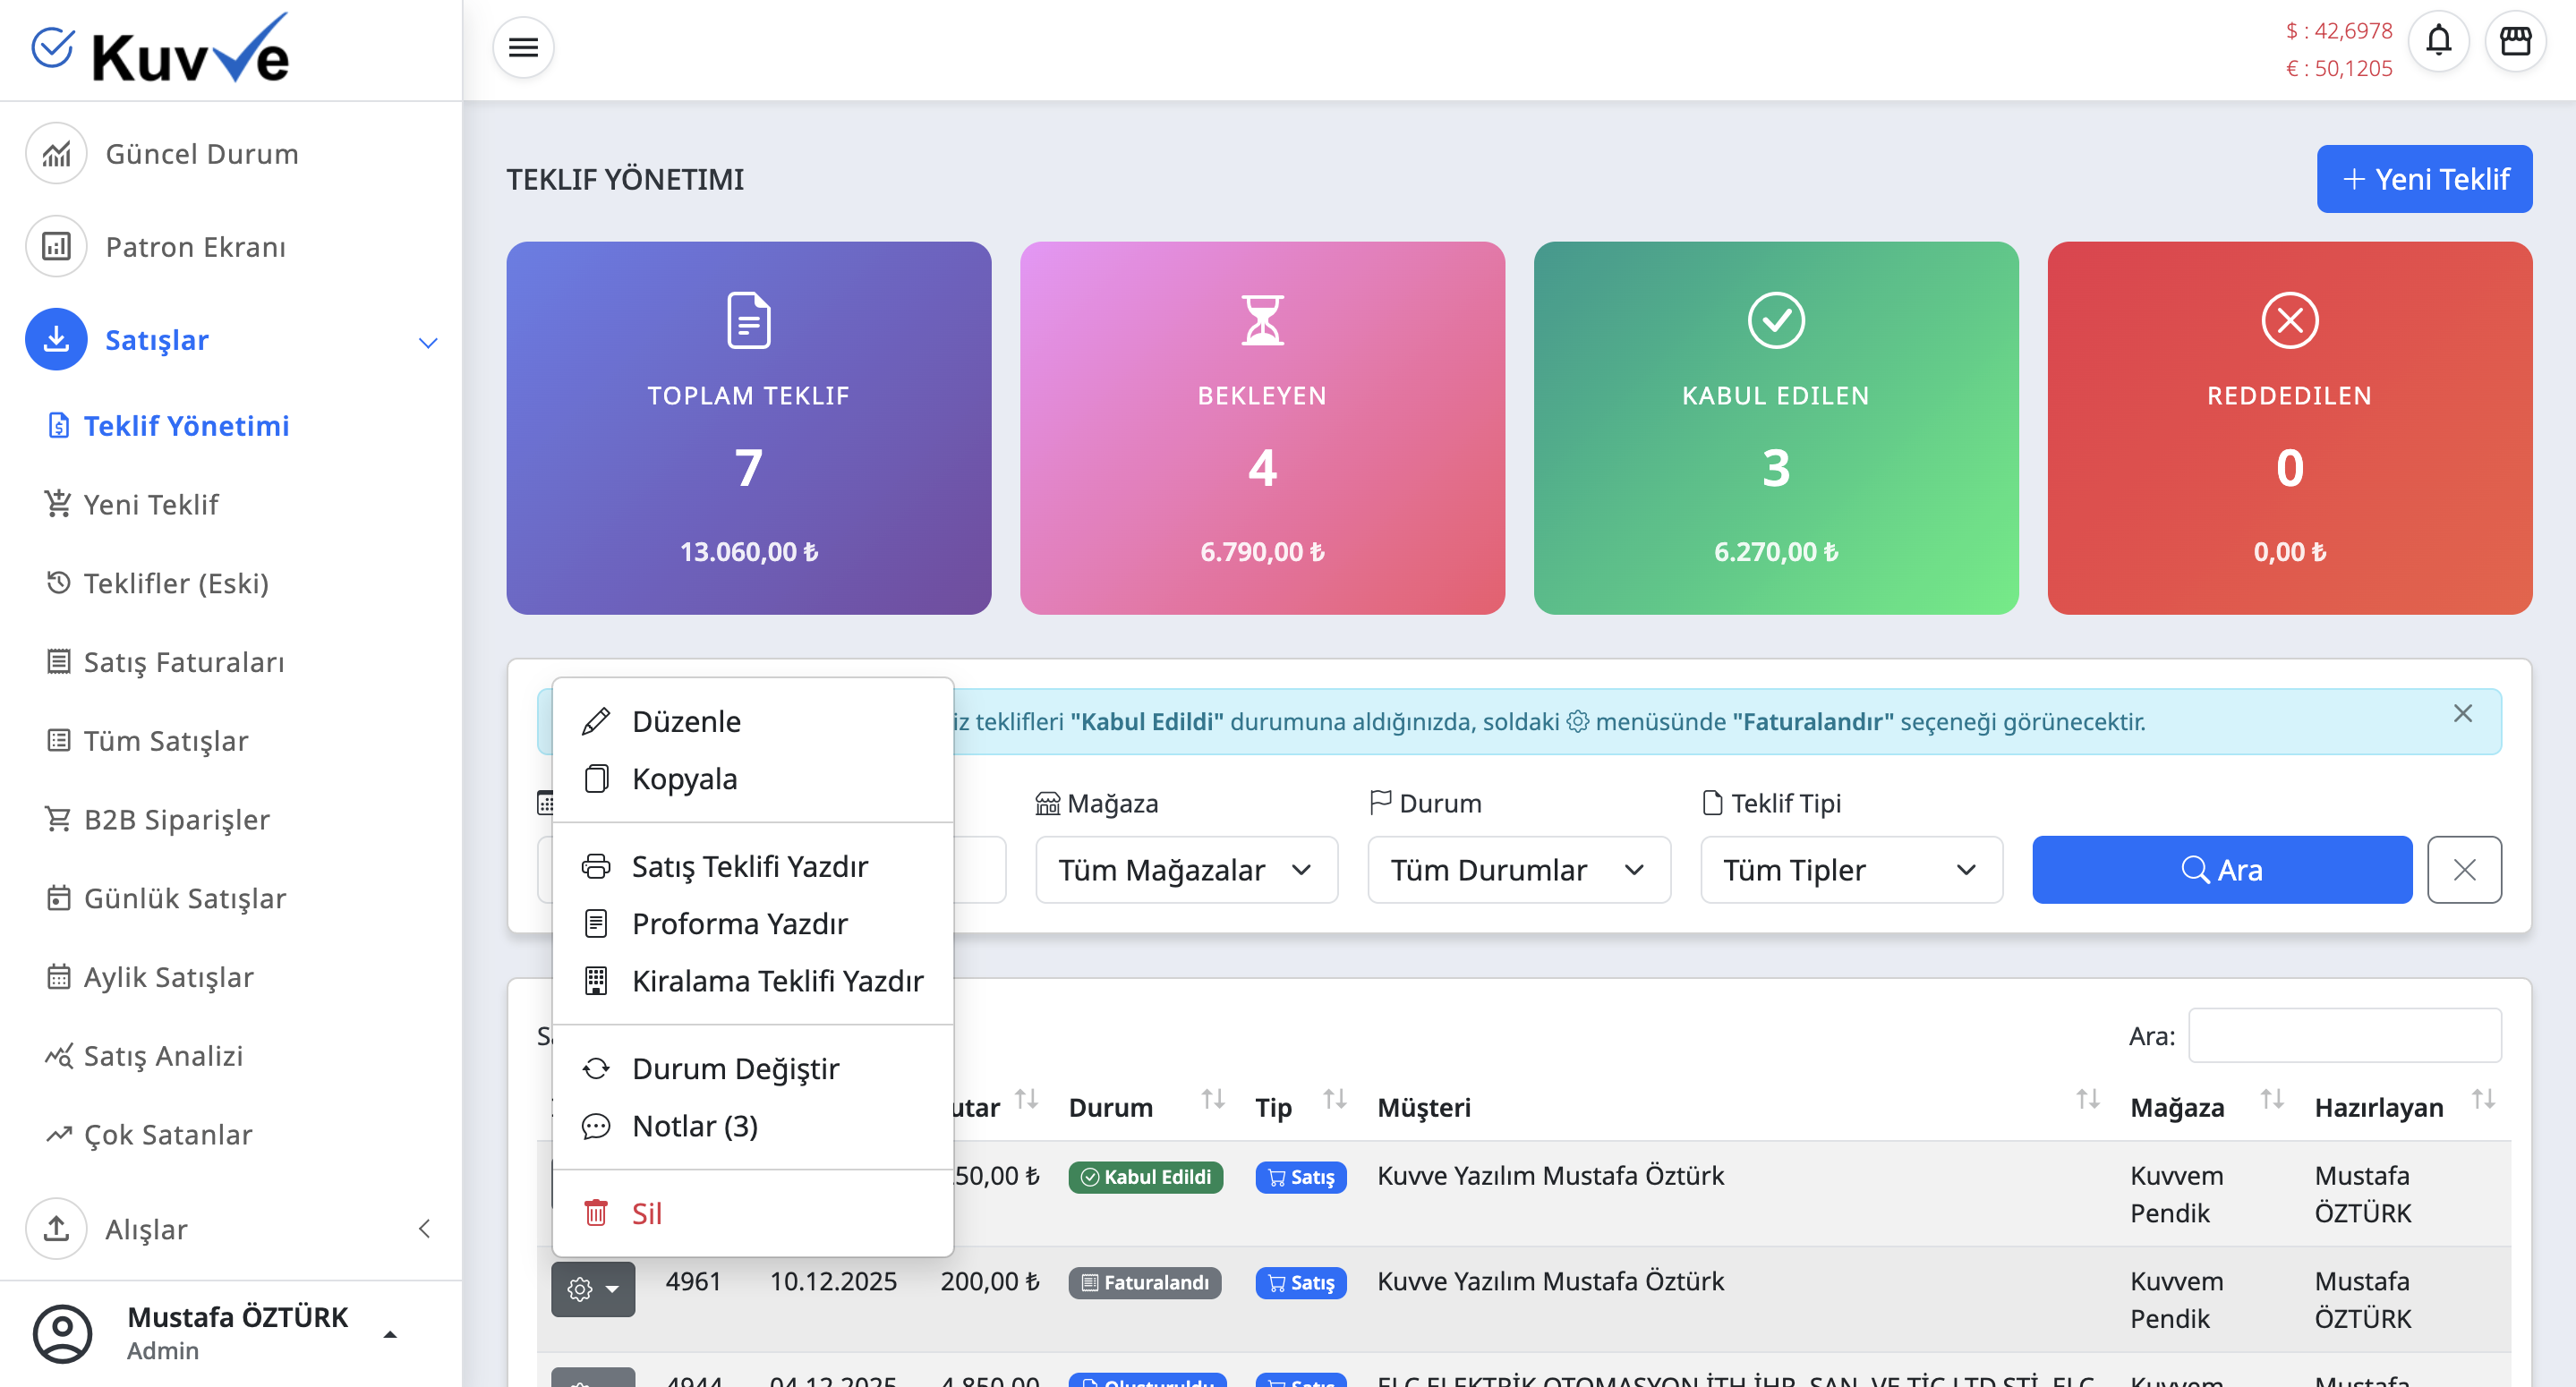Expand the Tüm Mağazalar dropdown

click(x=1186, y=870)
